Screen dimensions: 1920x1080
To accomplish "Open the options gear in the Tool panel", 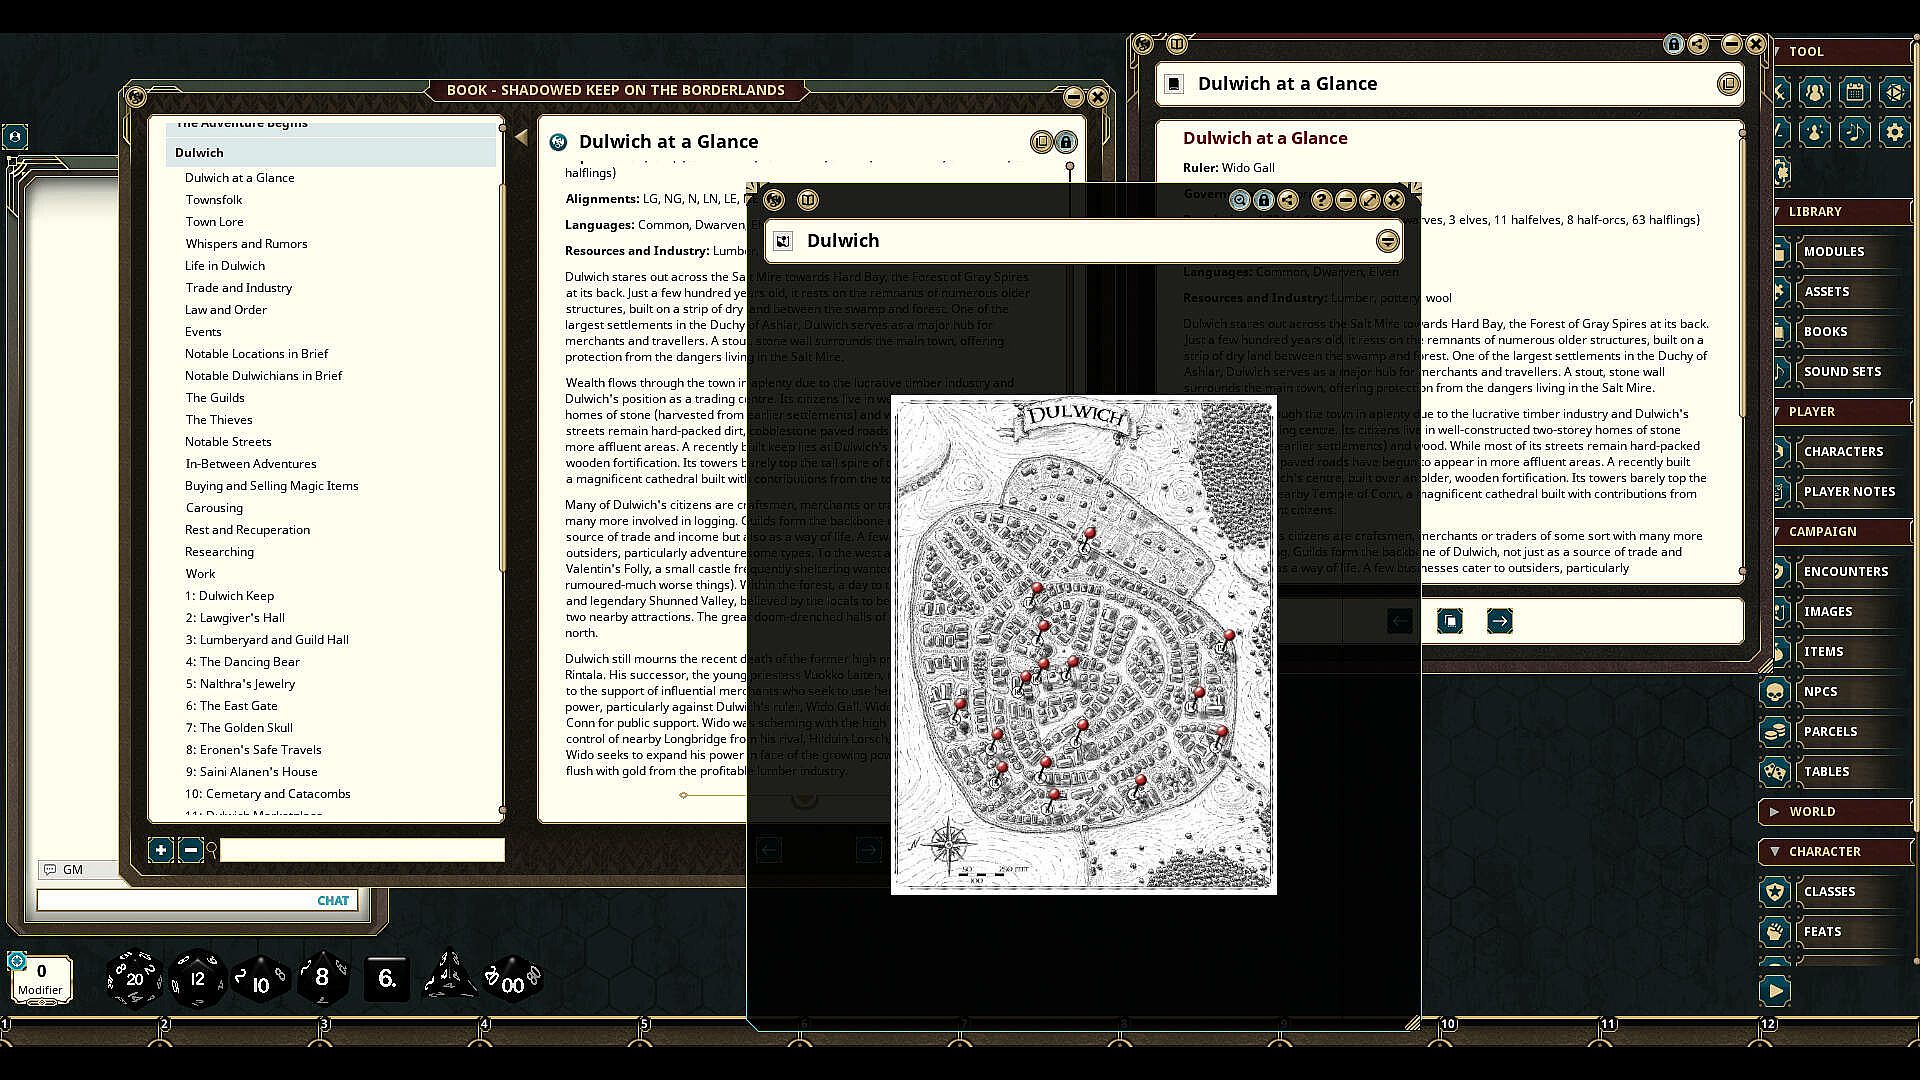I will tap(1894, 132).
